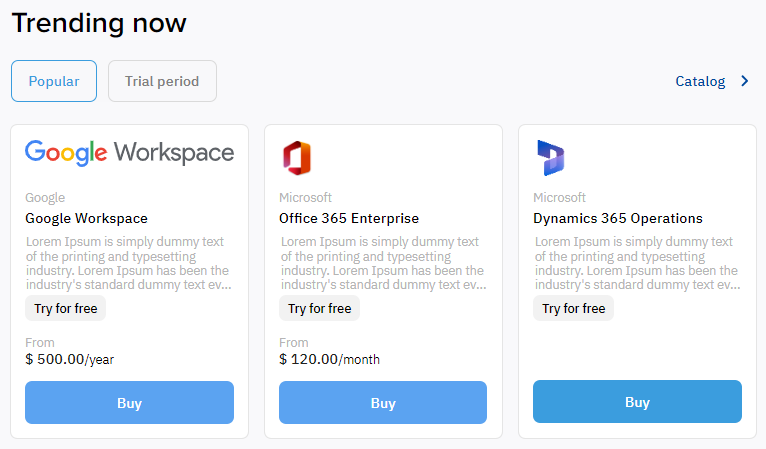Buy Google Workspace

[129, 403]
